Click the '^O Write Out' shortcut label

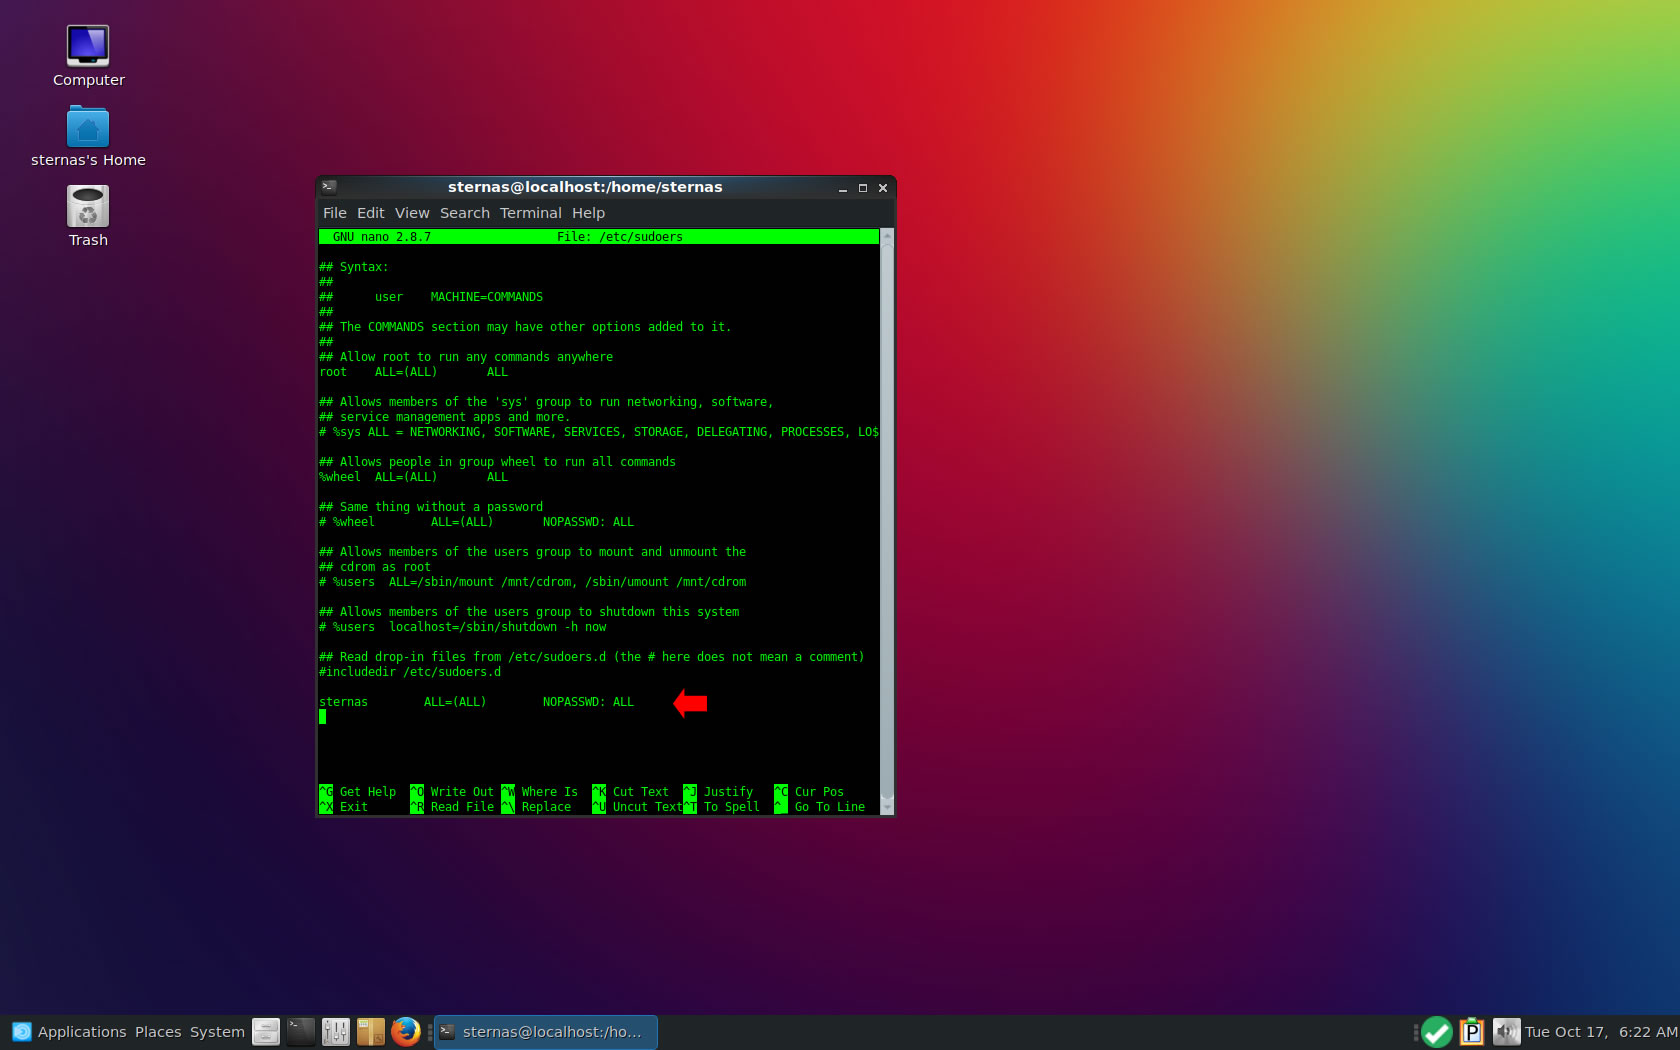pyautogui.click(x=452, y=792)
